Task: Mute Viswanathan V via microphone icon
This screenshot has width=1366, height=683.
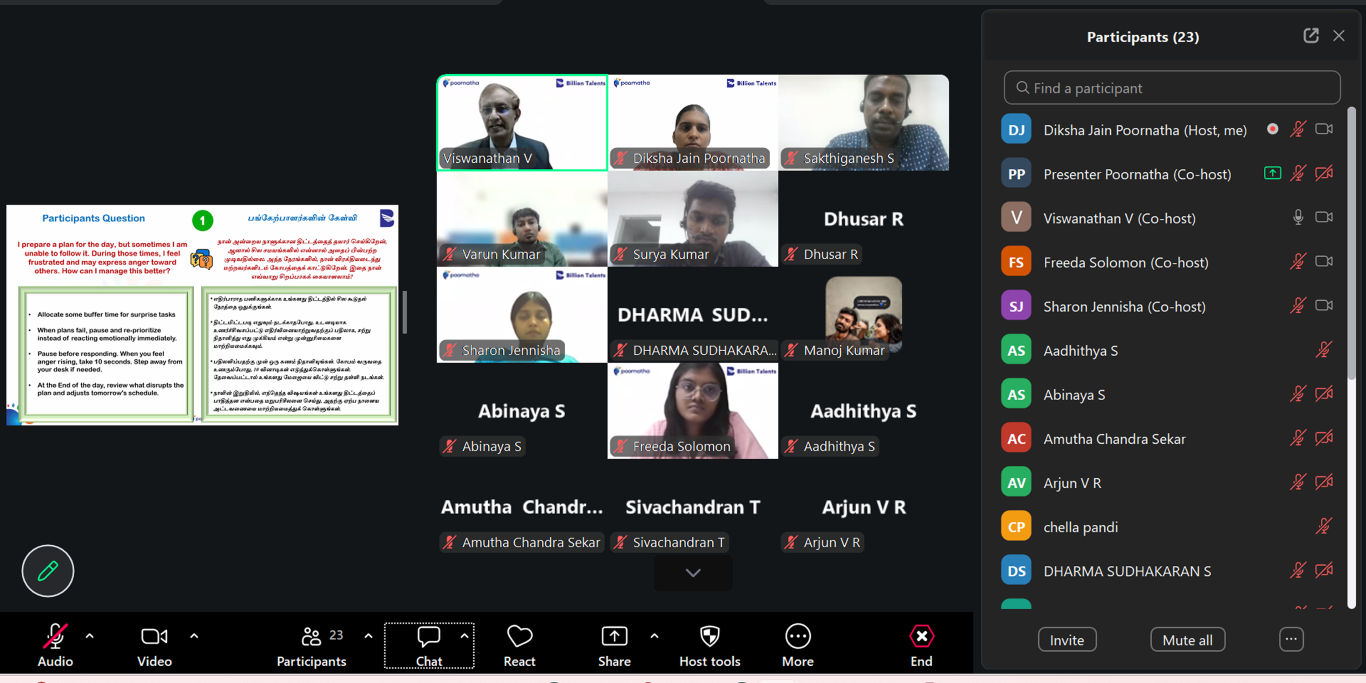Action: pyautogui.click(x=1298, y=218)
